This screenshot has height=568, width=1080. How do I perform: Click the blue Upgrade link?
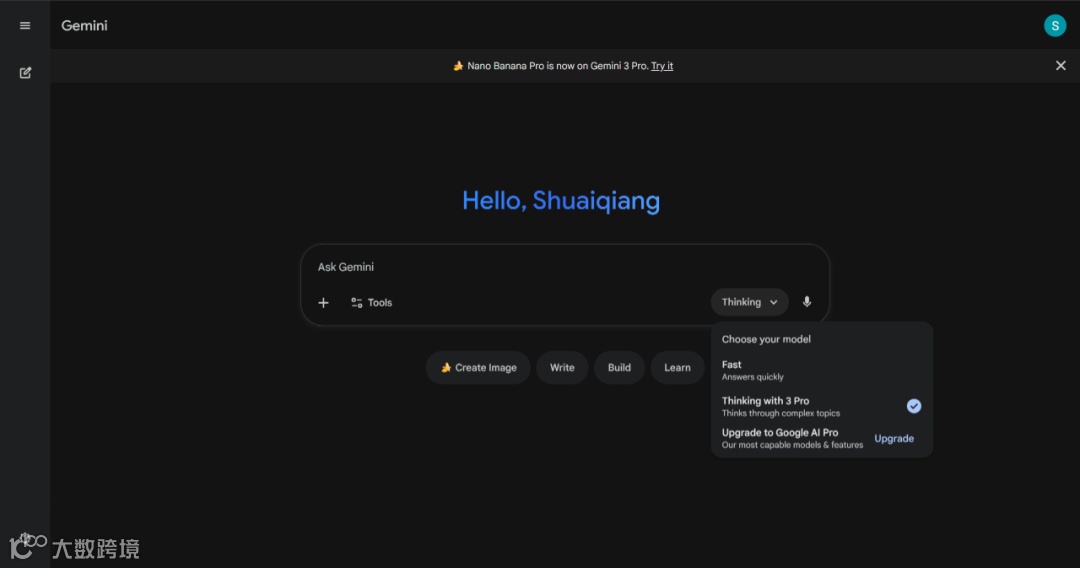(x=894, y=439)
